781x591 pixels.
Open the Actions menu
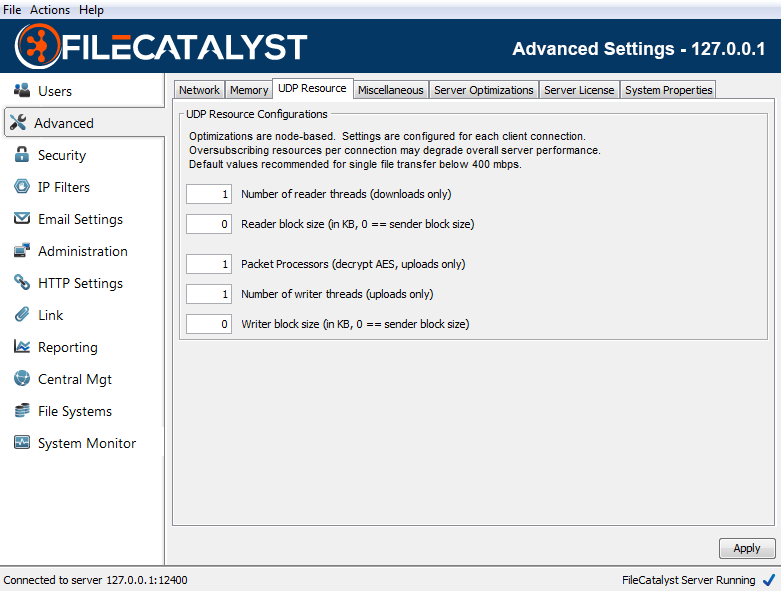click(50, 9)
